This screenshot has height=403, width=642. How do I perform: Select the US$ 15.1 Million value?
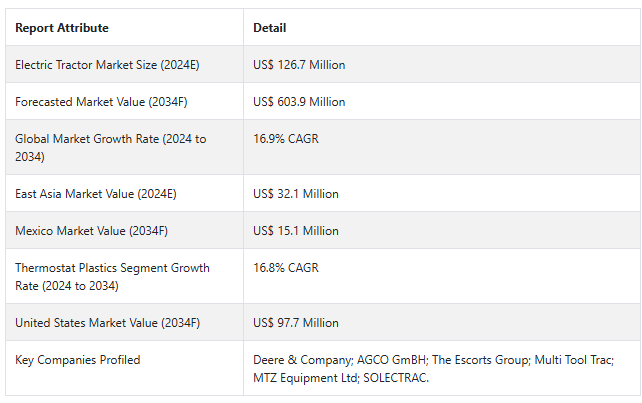click(296, 231)
